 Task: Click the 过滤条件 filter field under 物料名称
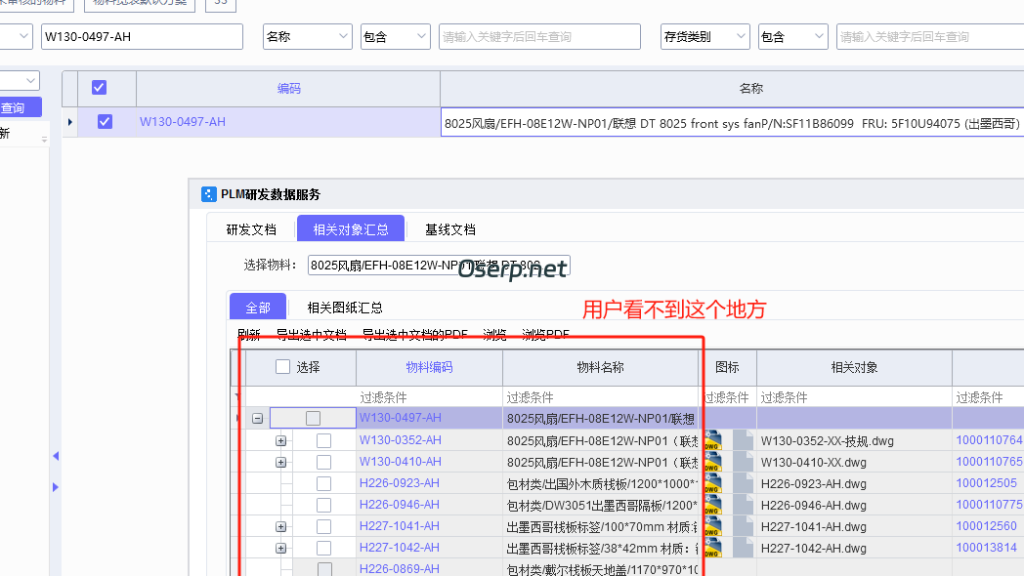click(x=598, y=396)
